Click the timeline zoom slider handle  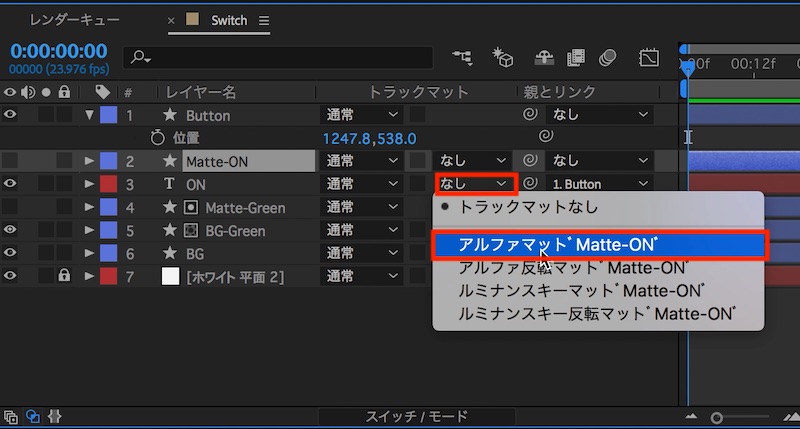(x=716, y=417)
